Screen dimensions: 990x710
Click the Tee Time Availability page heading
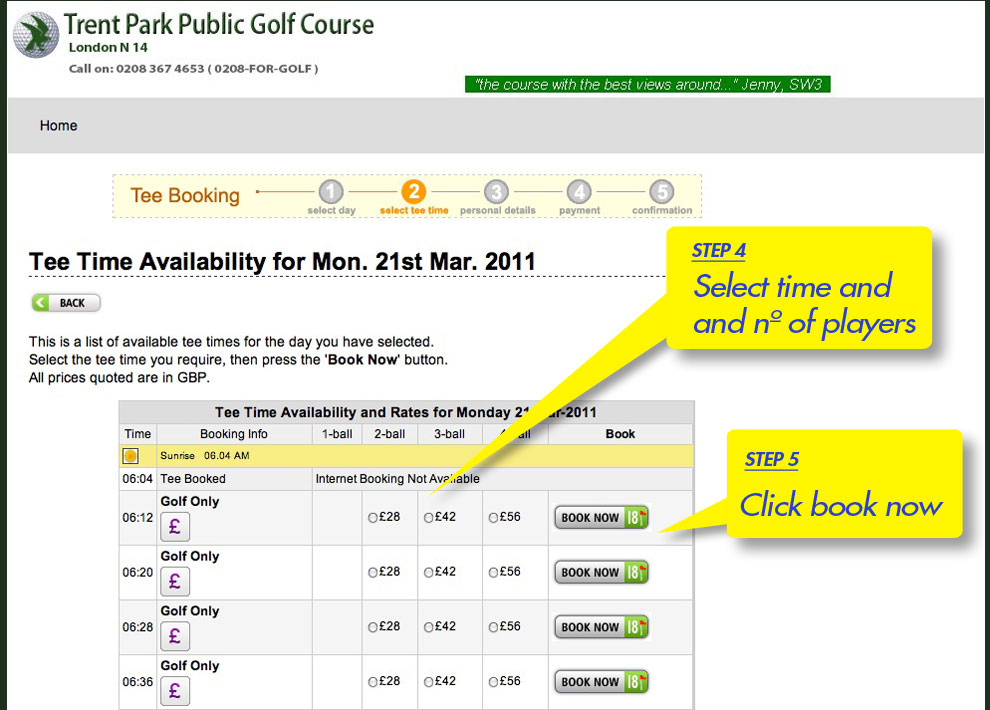coord(282,261)
